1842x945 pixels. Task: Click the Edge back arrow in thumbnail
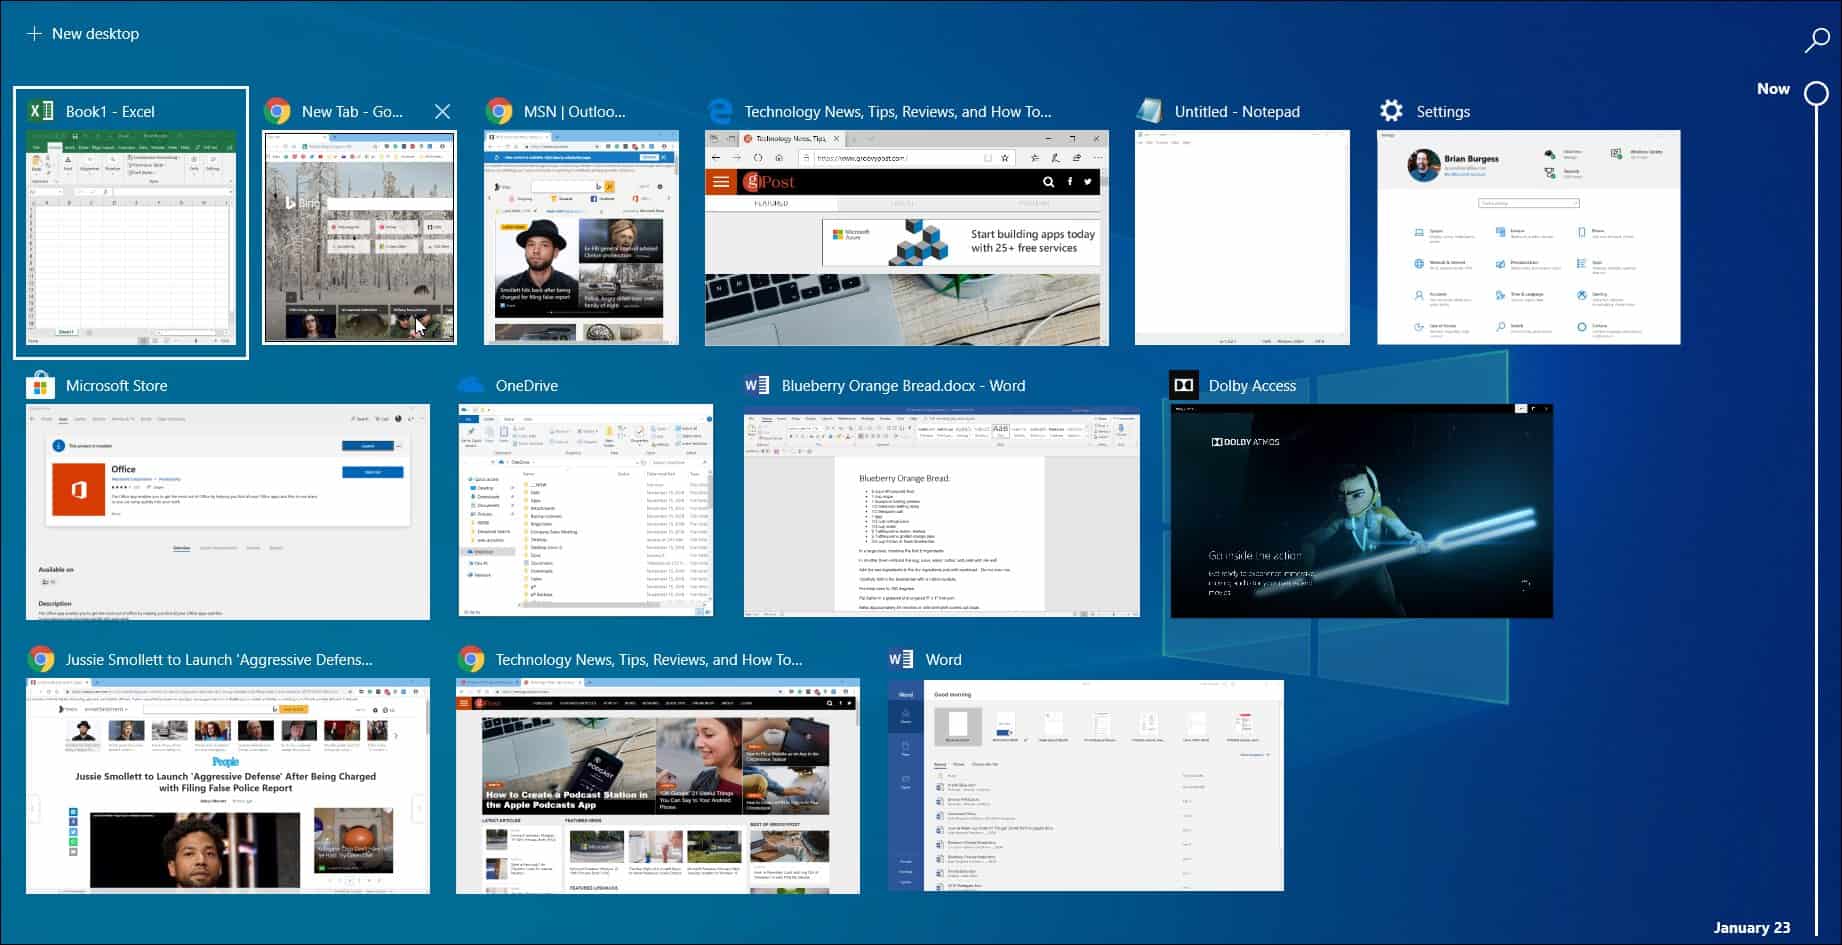[x=716, y=158]
